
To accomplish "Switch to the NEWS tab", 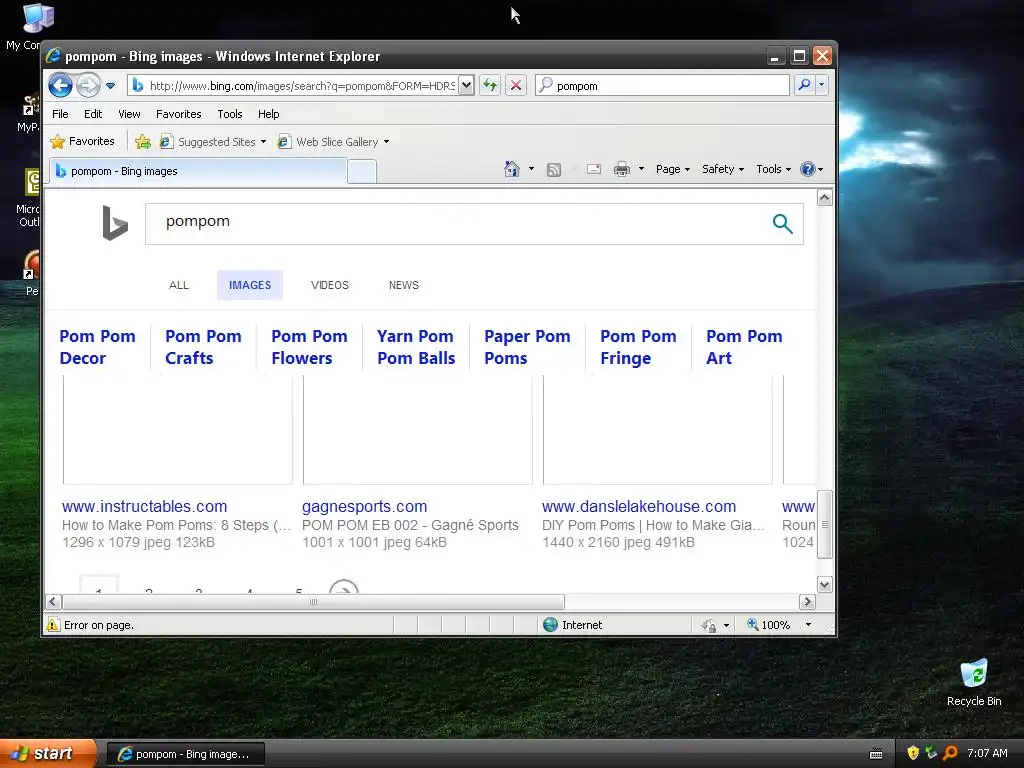I will point(404,285).
